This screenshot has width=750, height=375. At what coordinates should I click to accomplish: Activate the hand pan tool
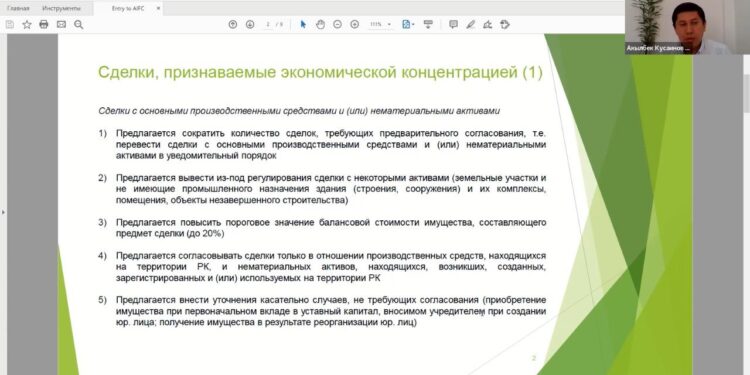pos(320,24)
